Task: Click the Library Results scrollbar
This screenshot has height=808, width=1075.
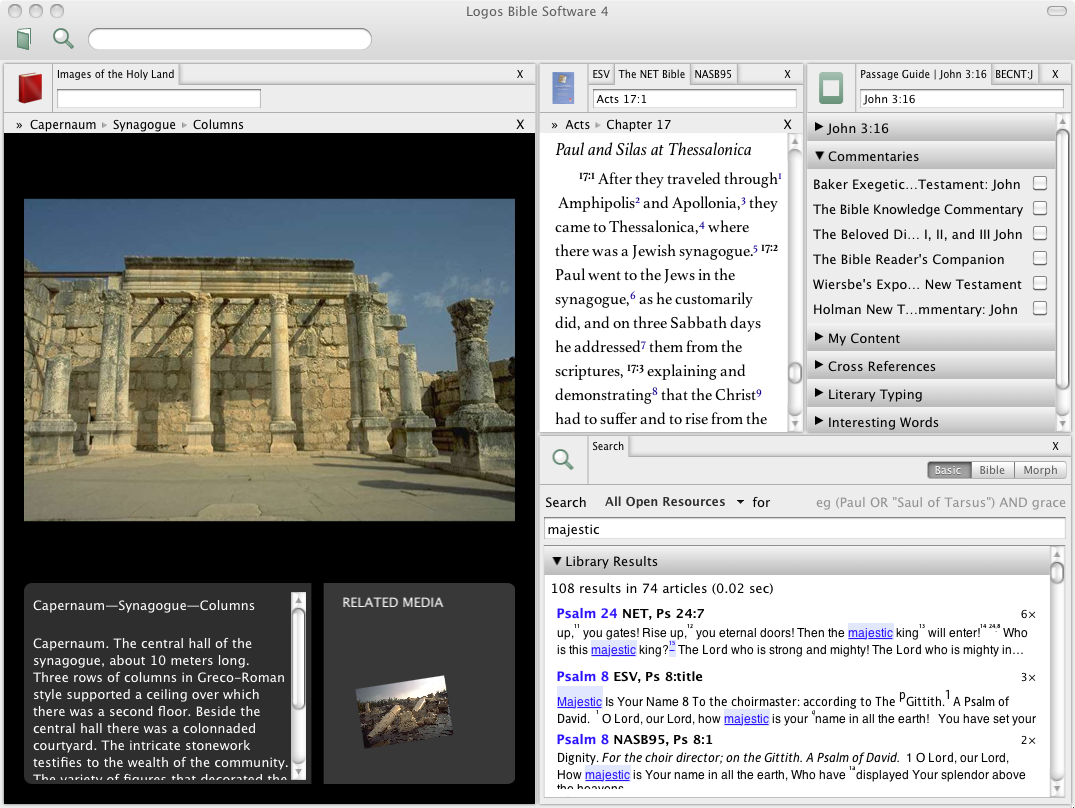Action: pyautogui.click(x=1057, y=573)
